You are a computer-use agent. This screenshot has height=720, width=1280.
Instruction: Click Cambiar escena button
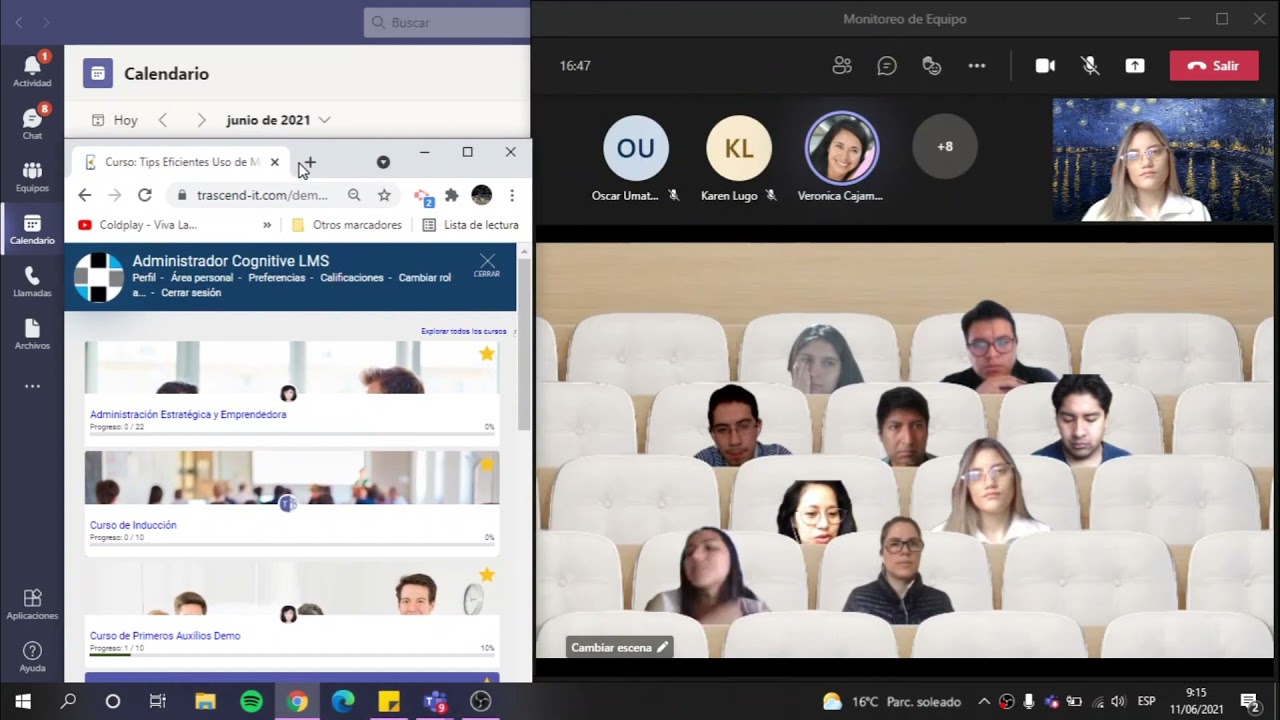click(619, 648)
